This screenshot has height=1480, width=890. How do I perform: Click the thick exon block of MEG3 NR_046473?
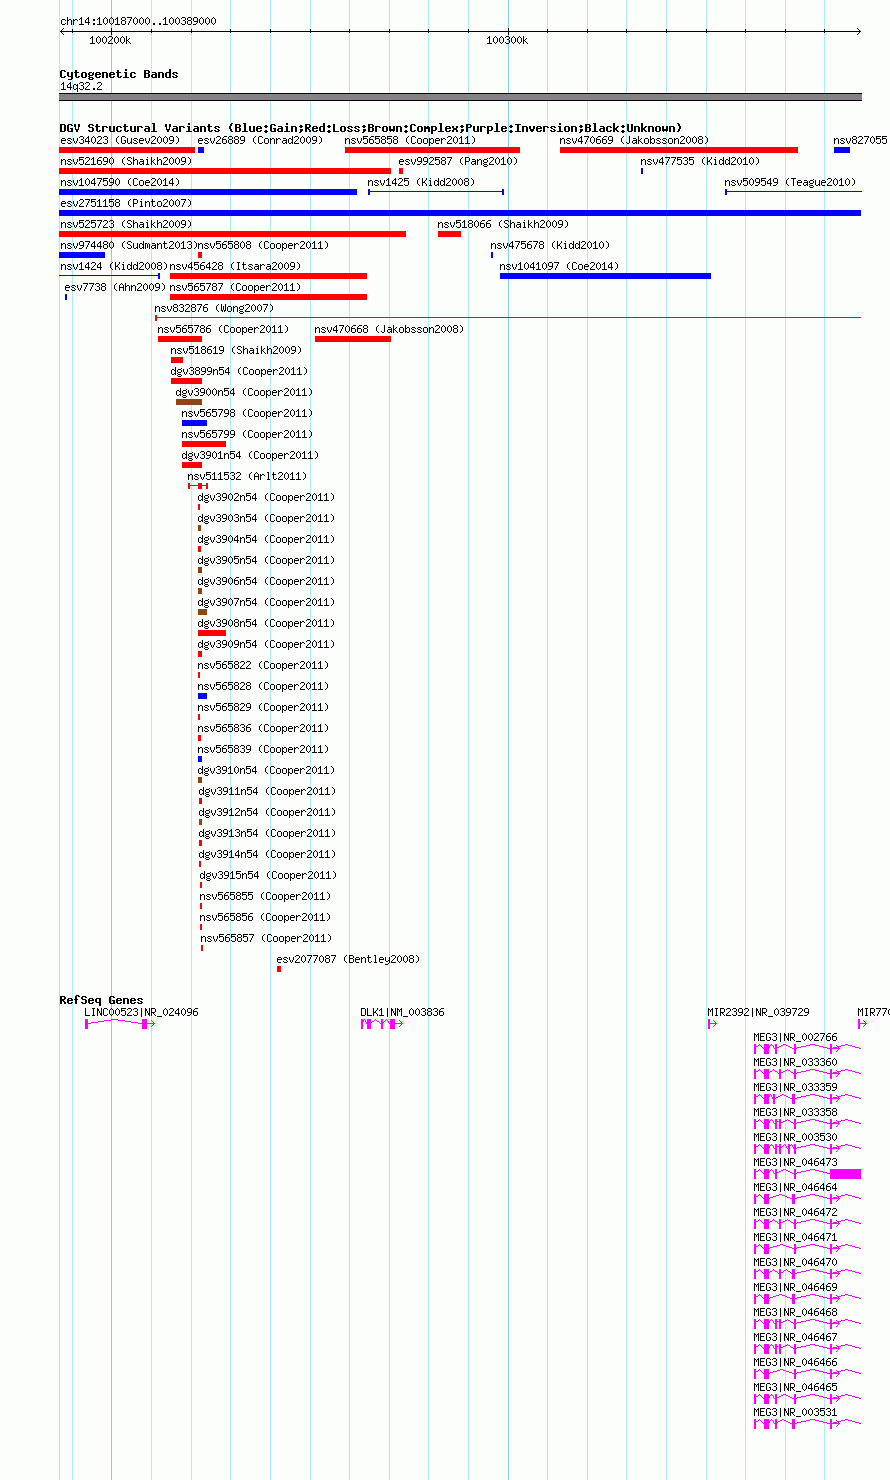click(845, 1174)
